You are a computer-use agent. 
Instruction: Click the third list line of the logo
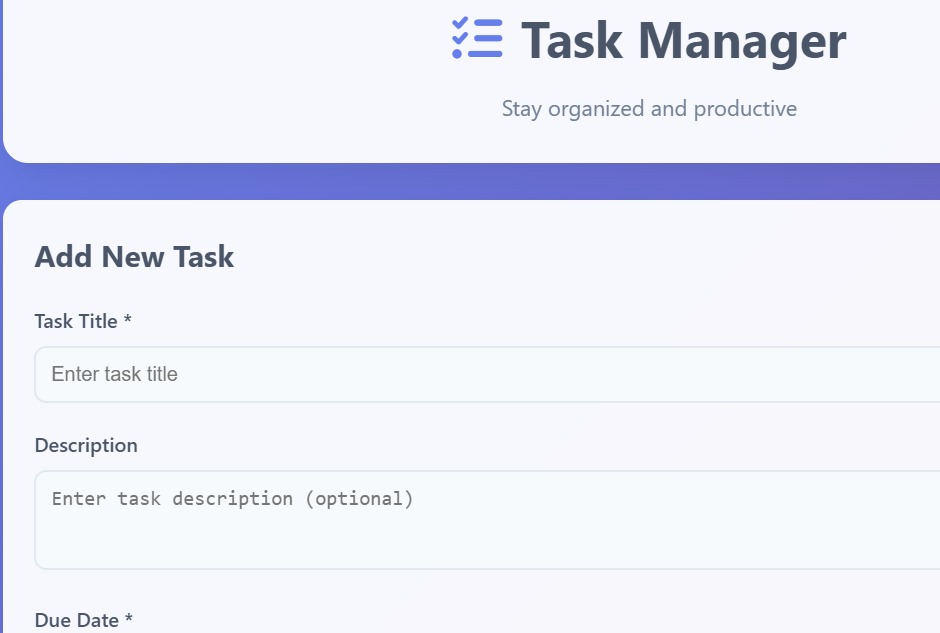485,54
